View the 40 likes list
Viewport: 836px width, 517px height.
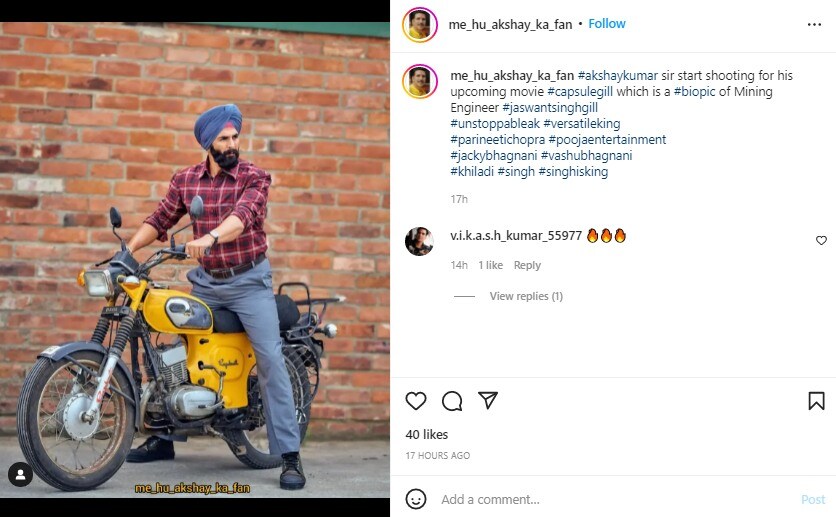[427, 435]
